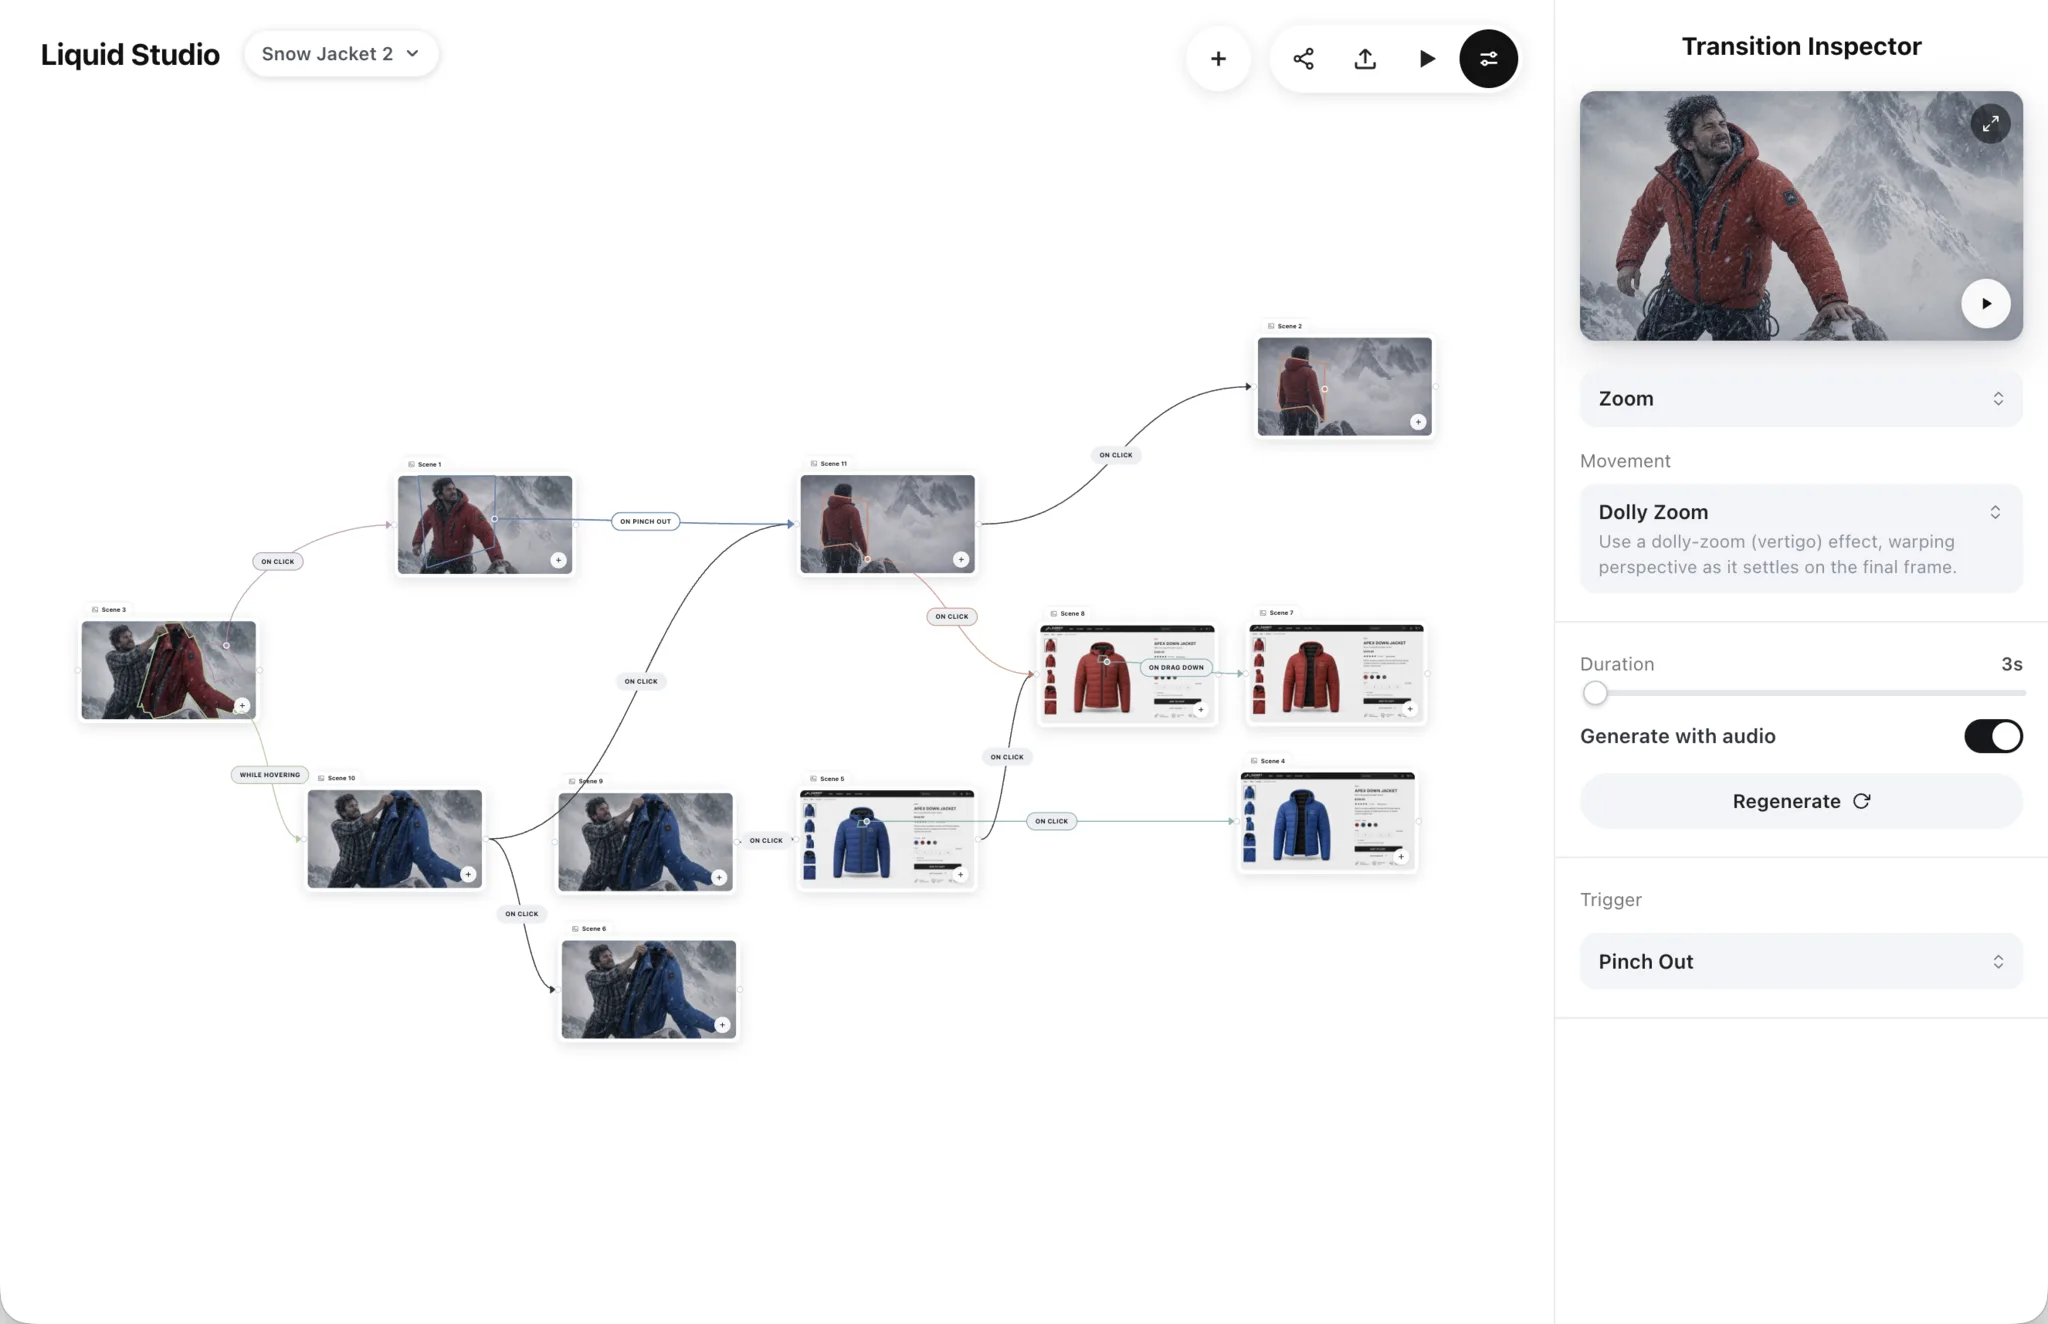Viewport: 2048px width, 1324px height.
Task: Select ON CLICK label between Scene 3 and Scene 1
Action: [x=278, y=561]
